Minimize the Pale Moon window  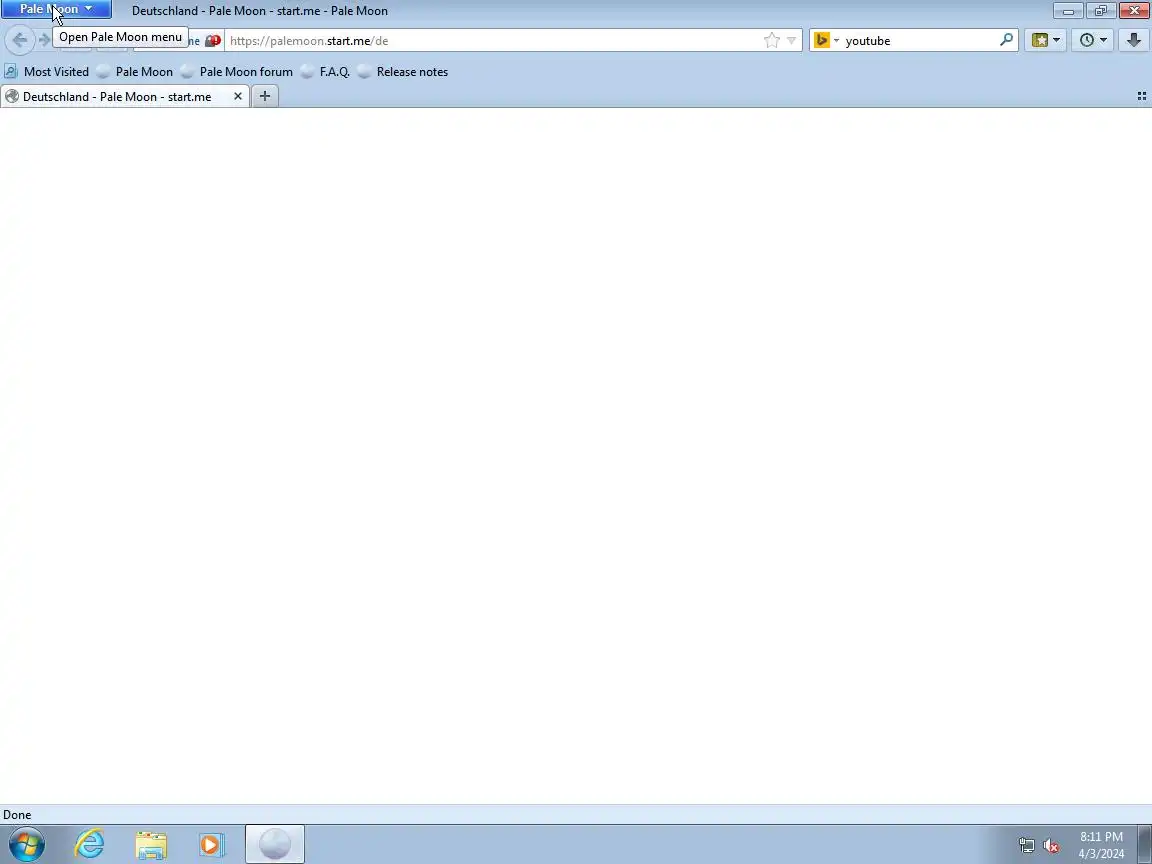pyautogui.click(x=1068, y=10)
